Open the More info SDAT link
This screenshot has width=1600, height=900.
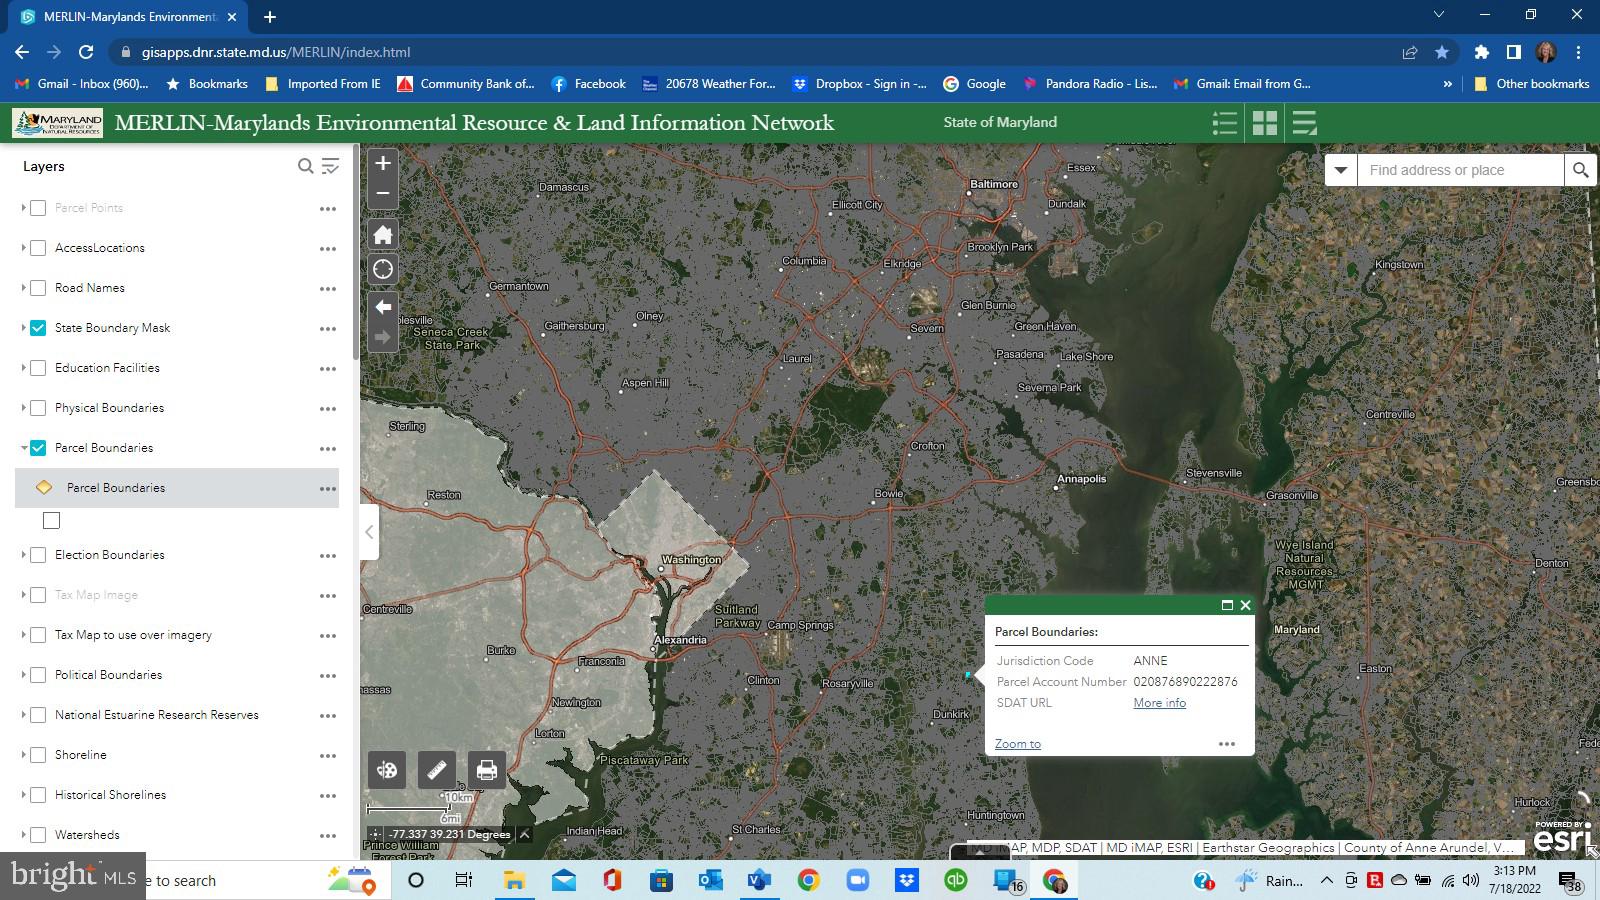[1159, 703]
